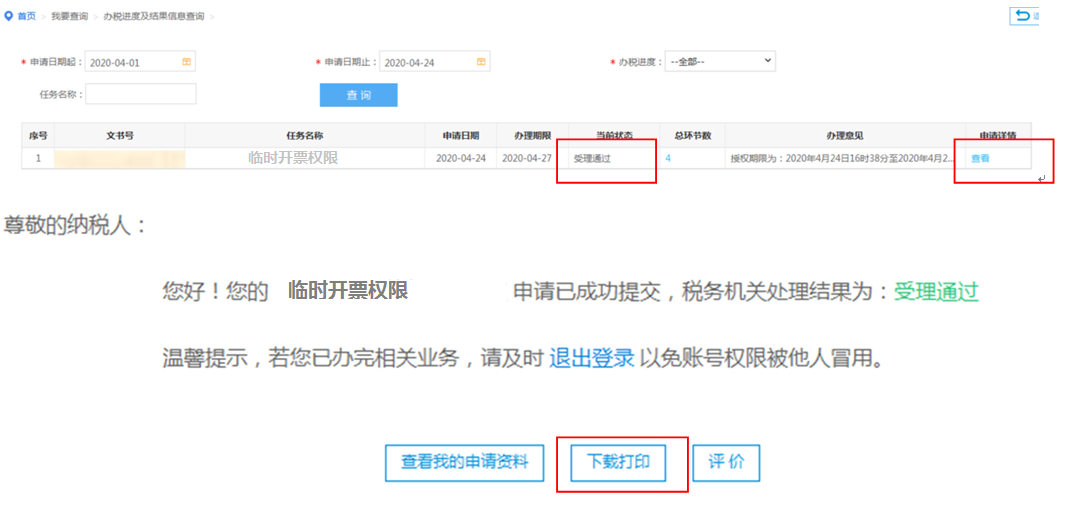Click 查看 link in 申请详情 column
The image size is (1069, 519).
980,158
